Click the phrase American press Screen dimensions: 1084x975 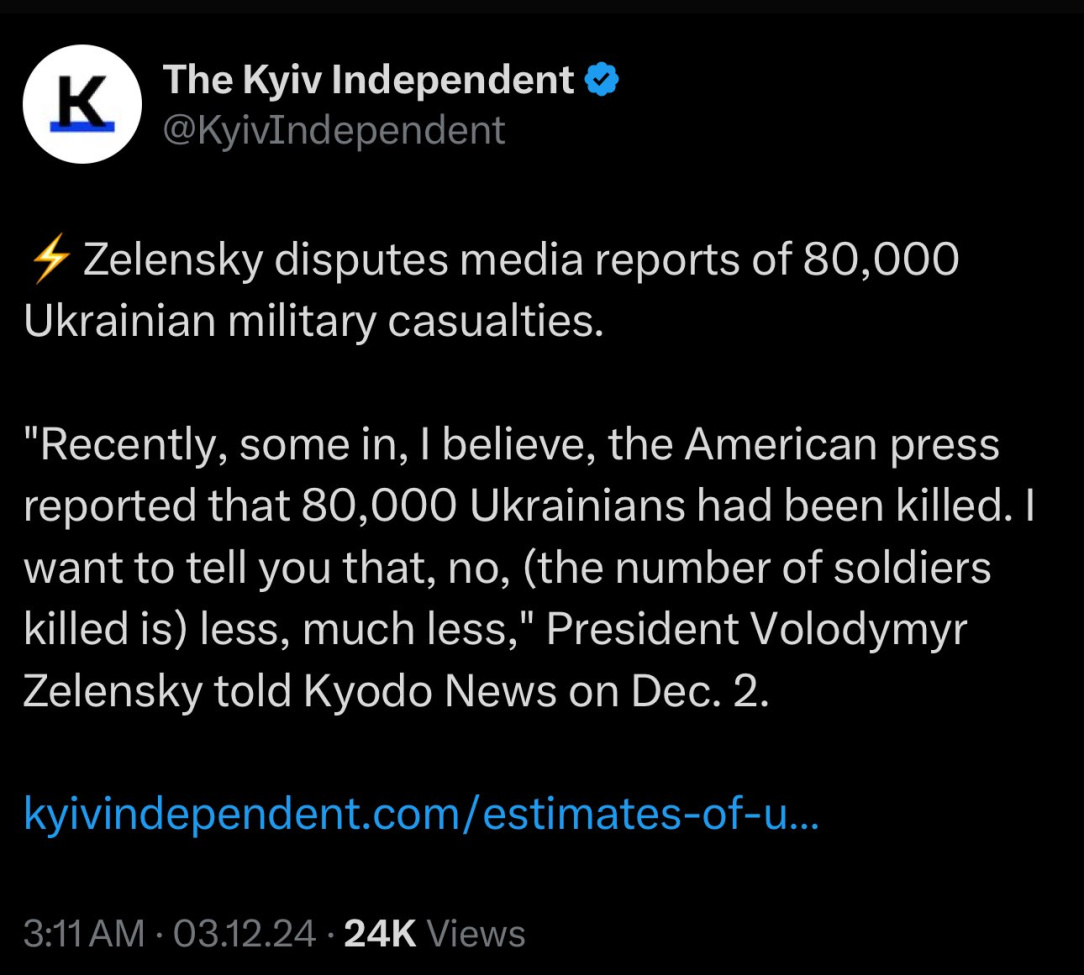[841, 445]
